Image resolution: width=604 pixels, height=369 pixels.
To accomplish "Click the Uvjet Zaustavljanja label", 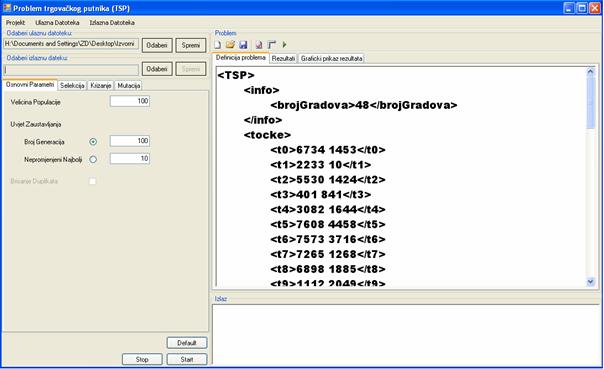I will coord(36,124).
